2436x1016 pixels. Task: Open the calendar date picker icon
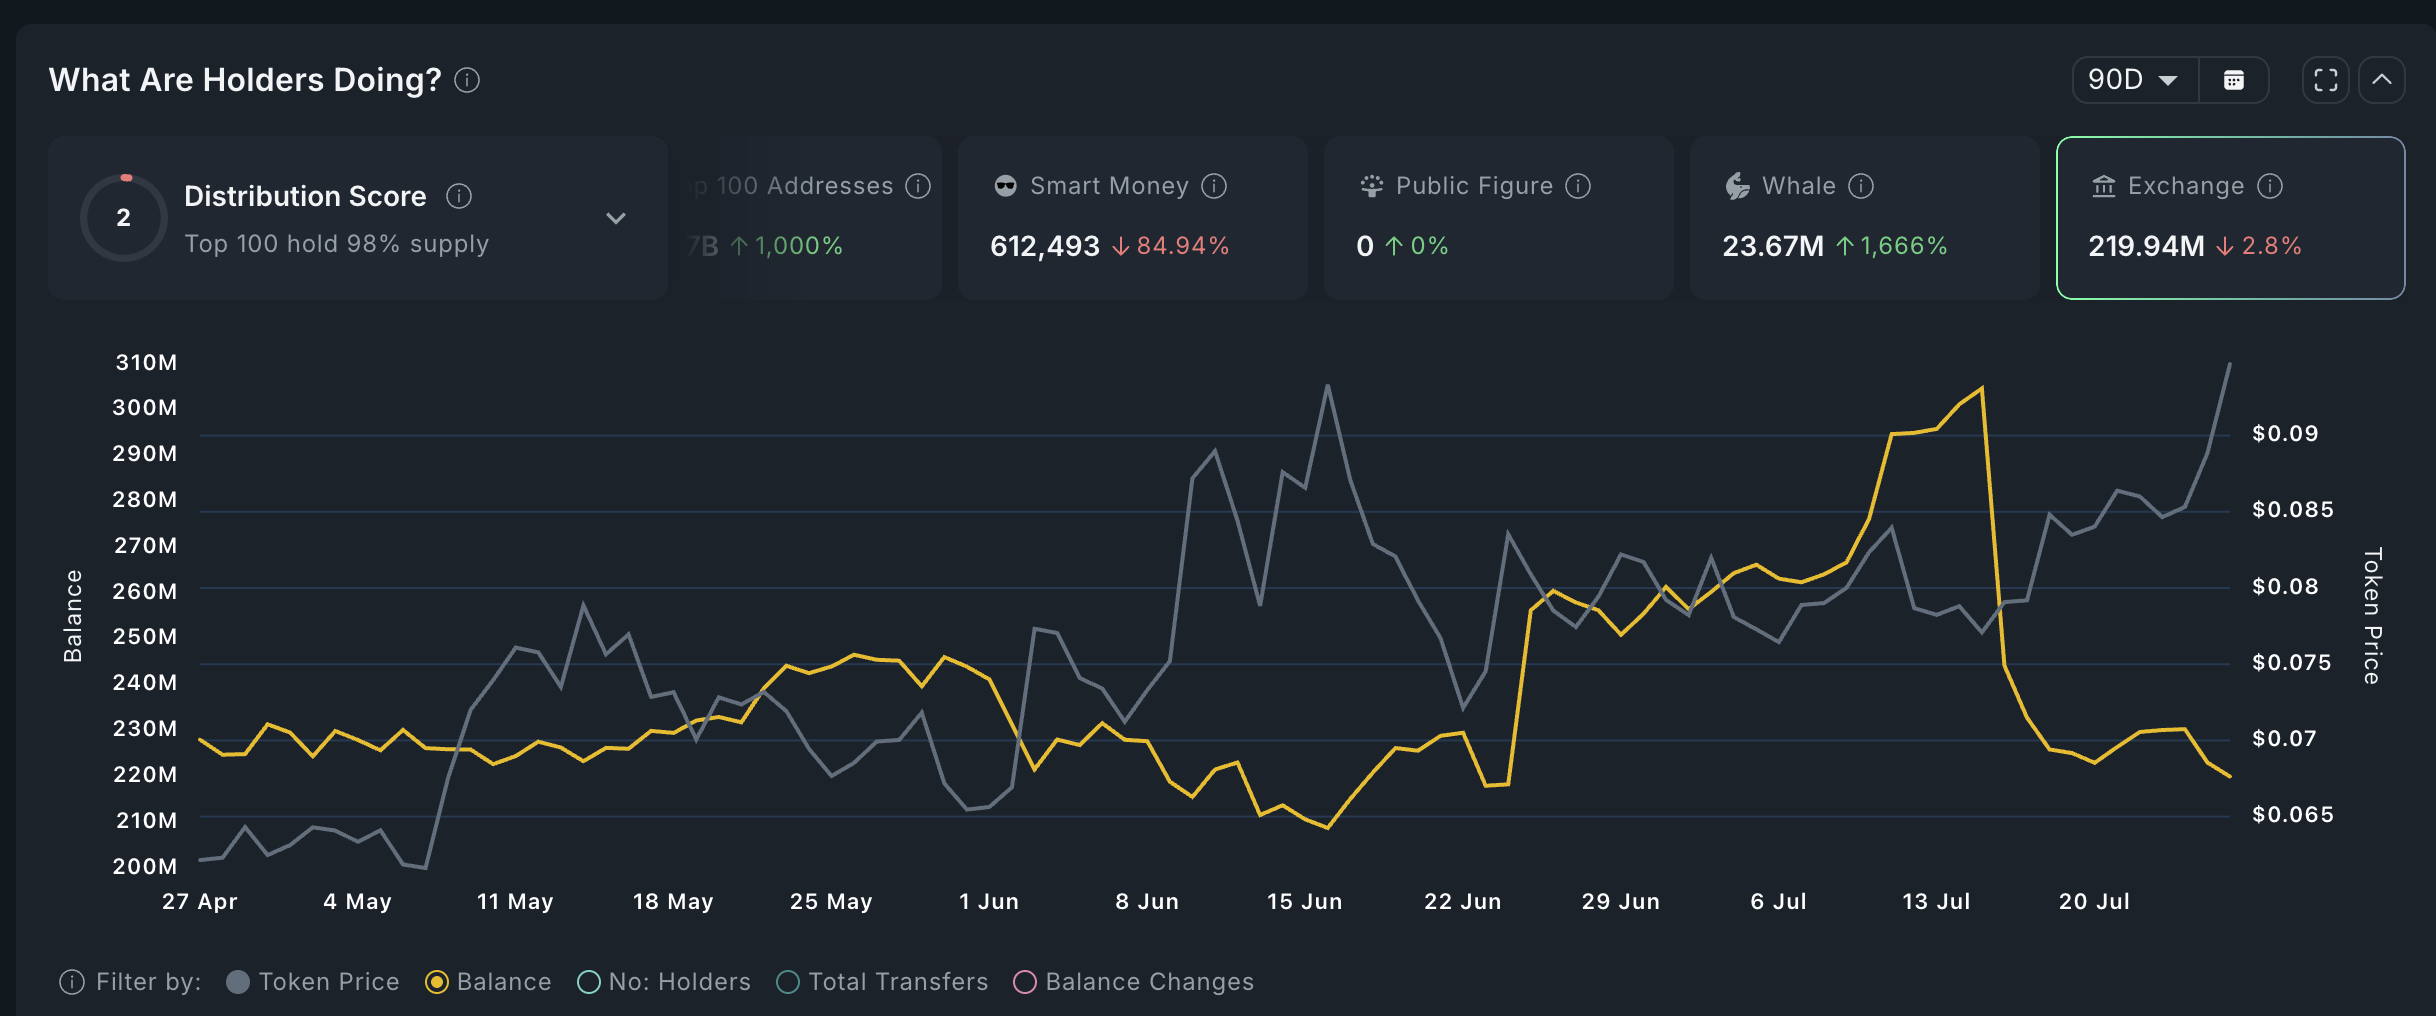pos(2233,80)
